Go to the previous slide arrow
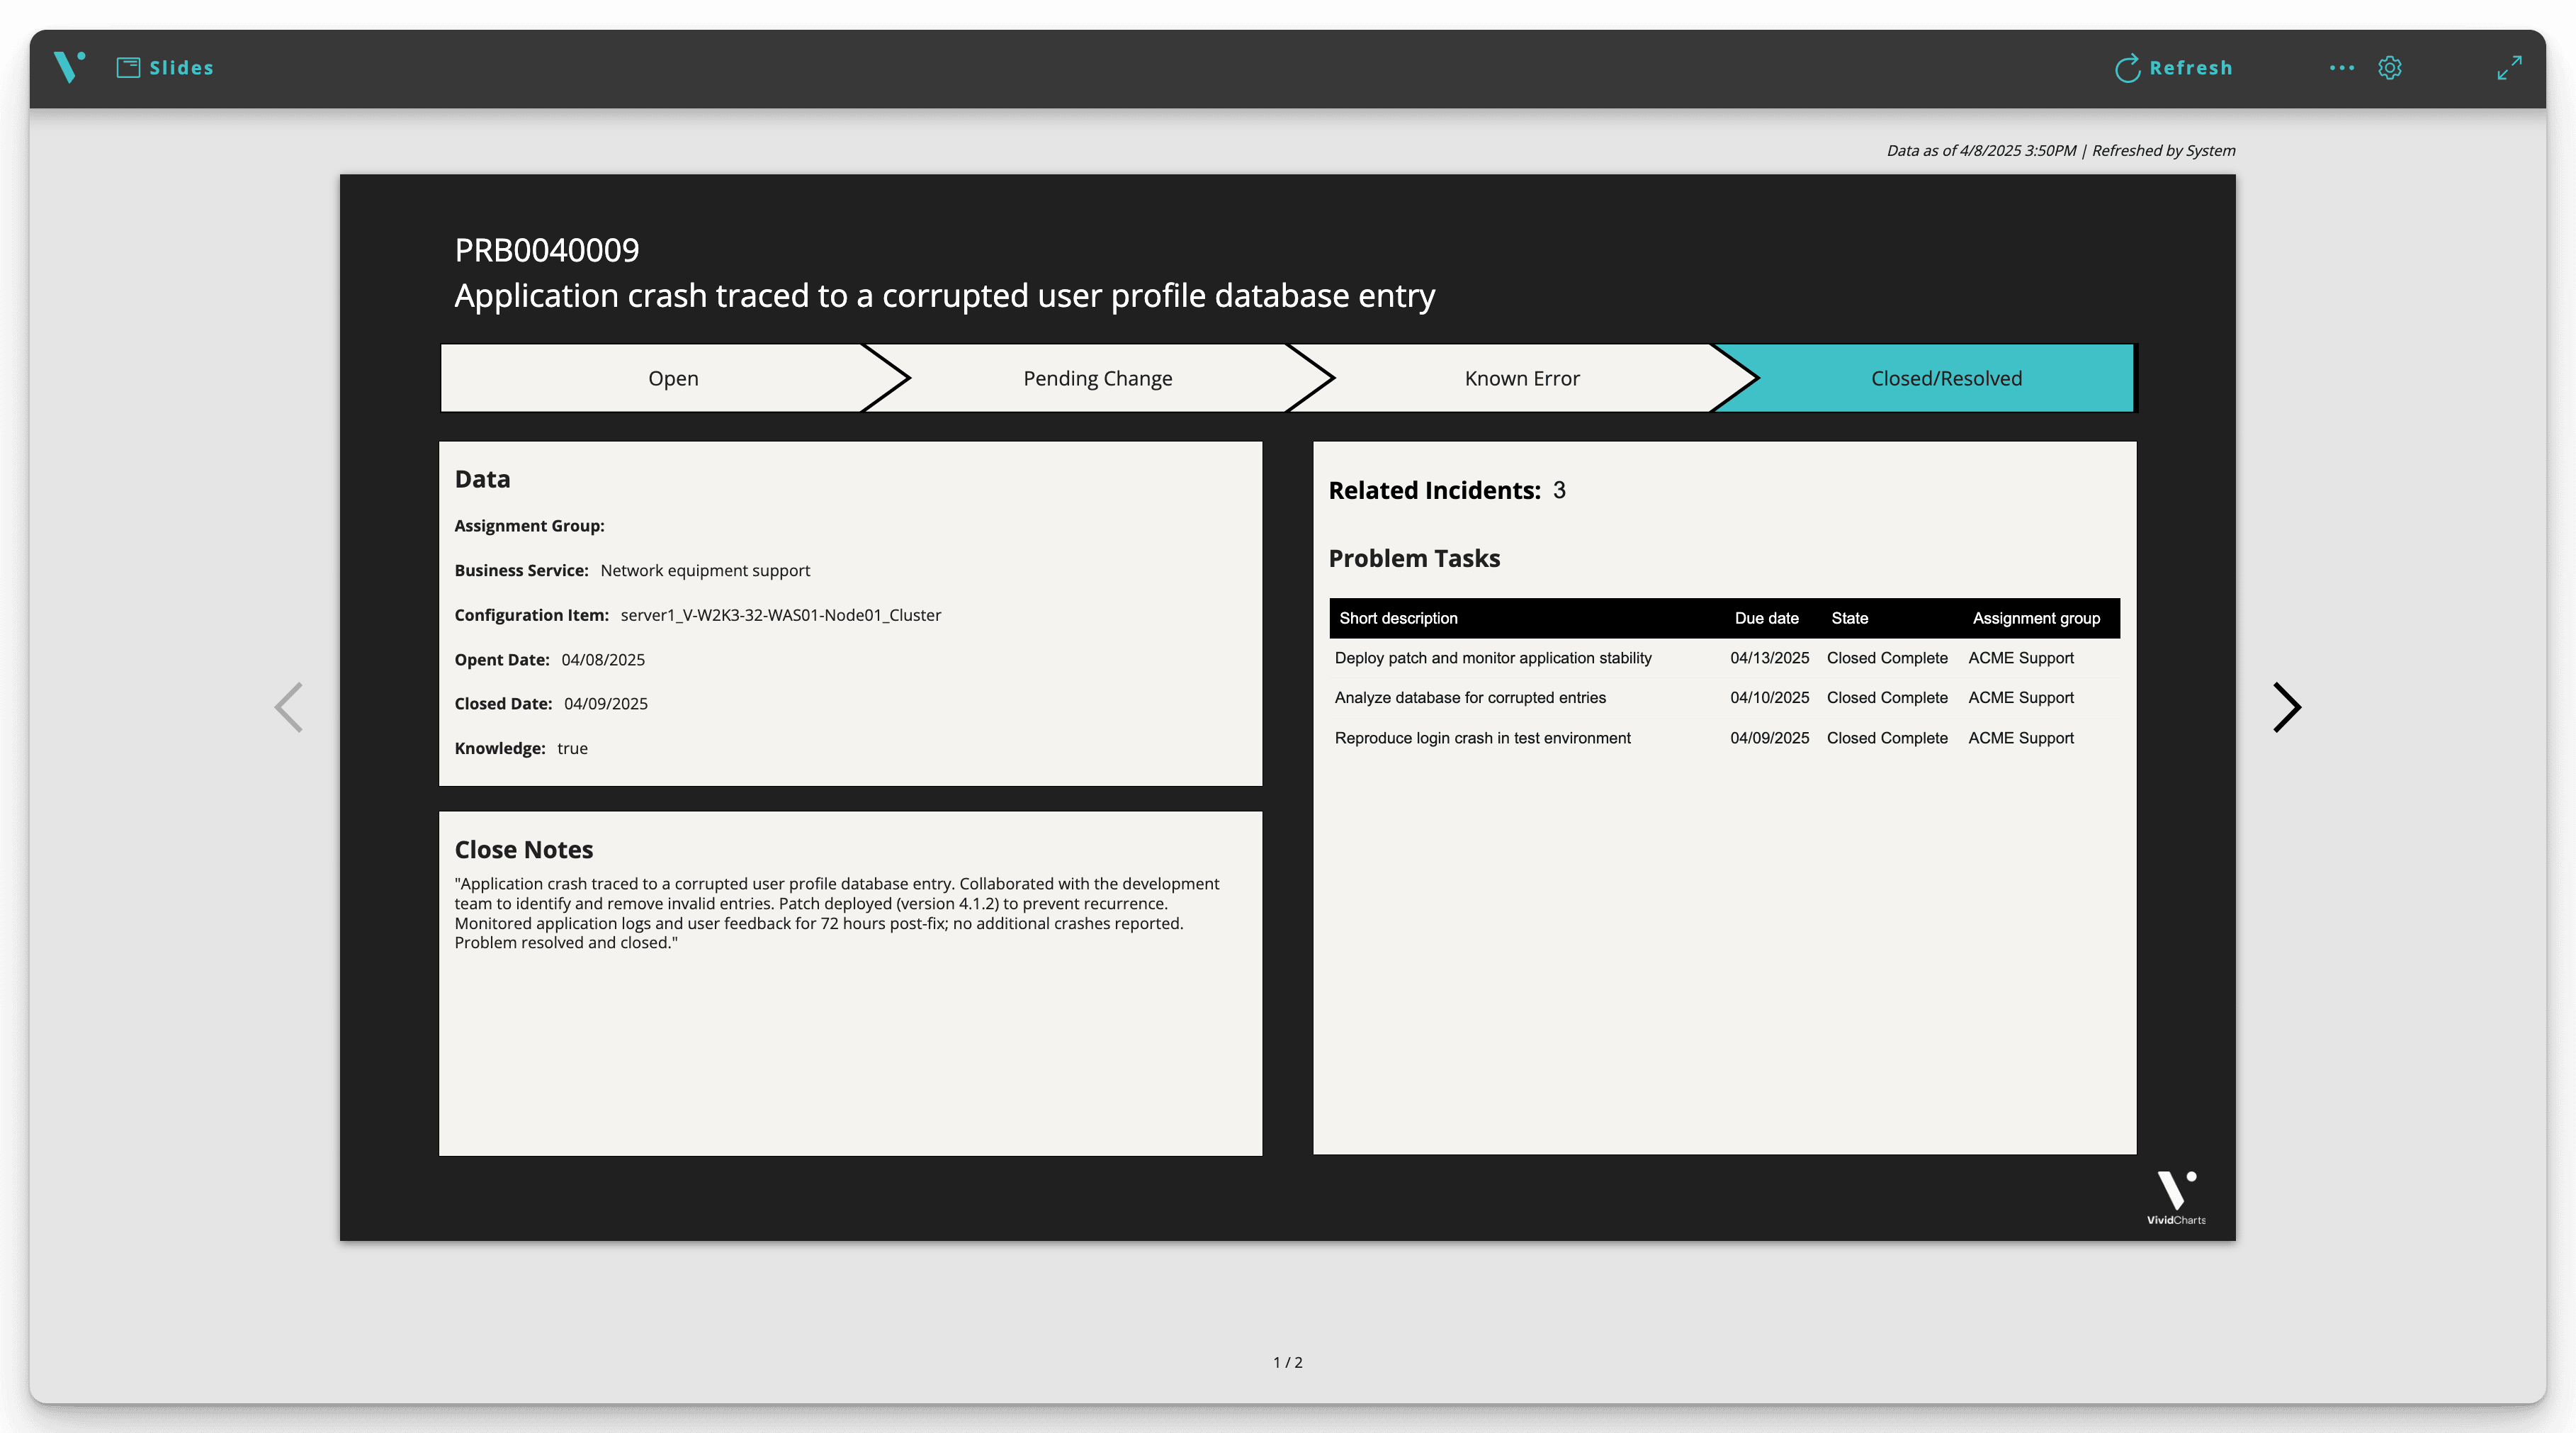This screenshot has height=1433, width=2576. coord(289,707)
